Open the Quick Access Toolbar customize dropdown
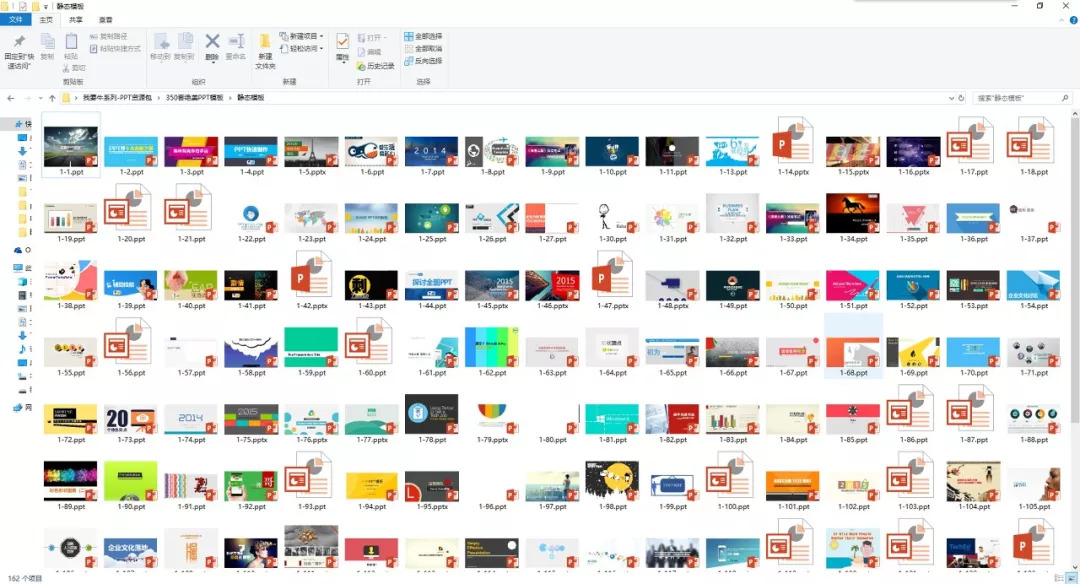 46,6
